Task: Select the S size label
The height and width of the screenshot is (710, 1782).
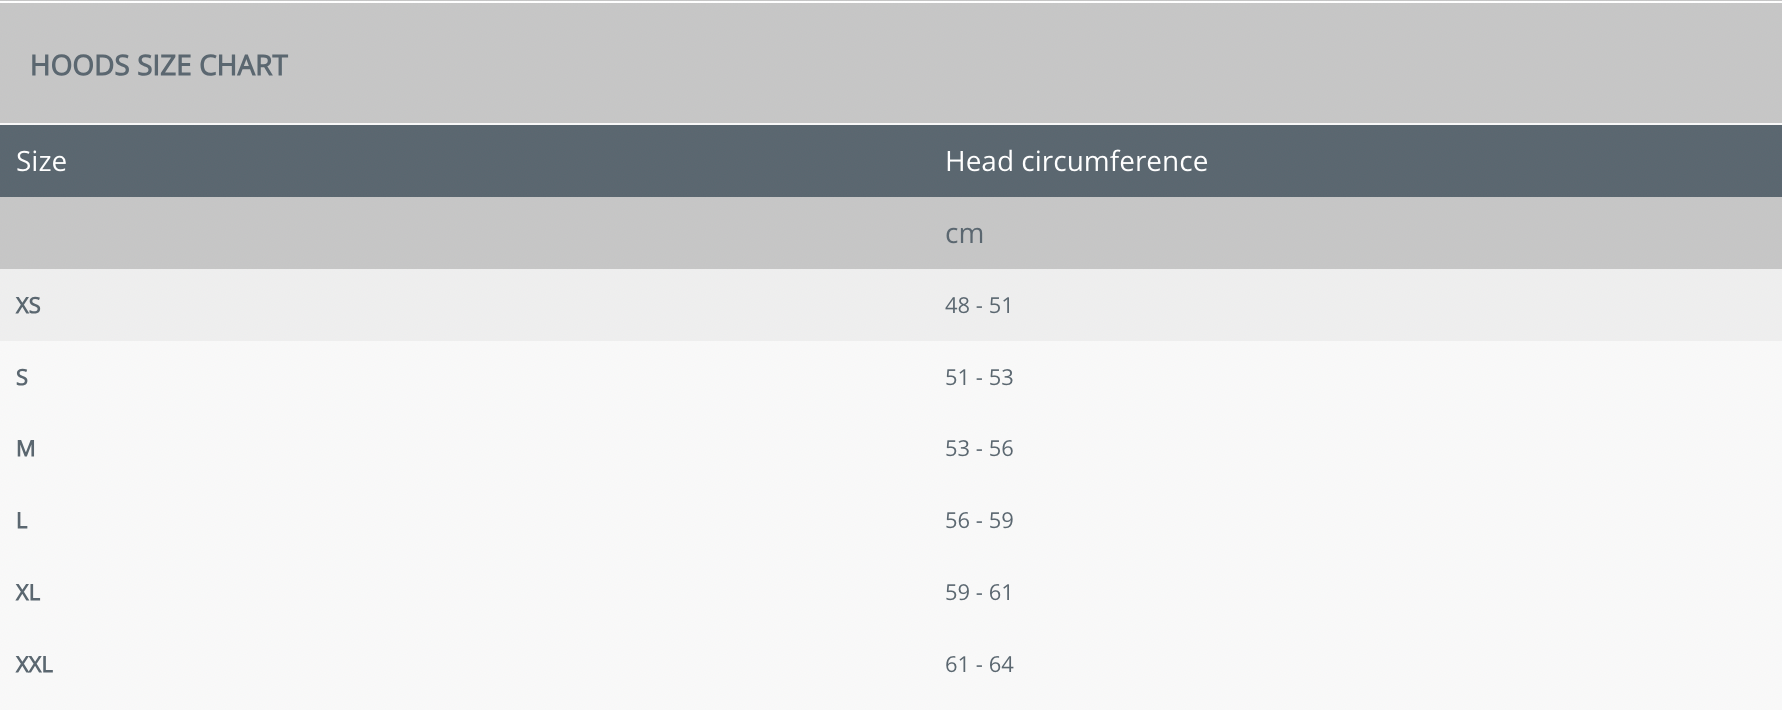Action: click(x=22, y=377)
